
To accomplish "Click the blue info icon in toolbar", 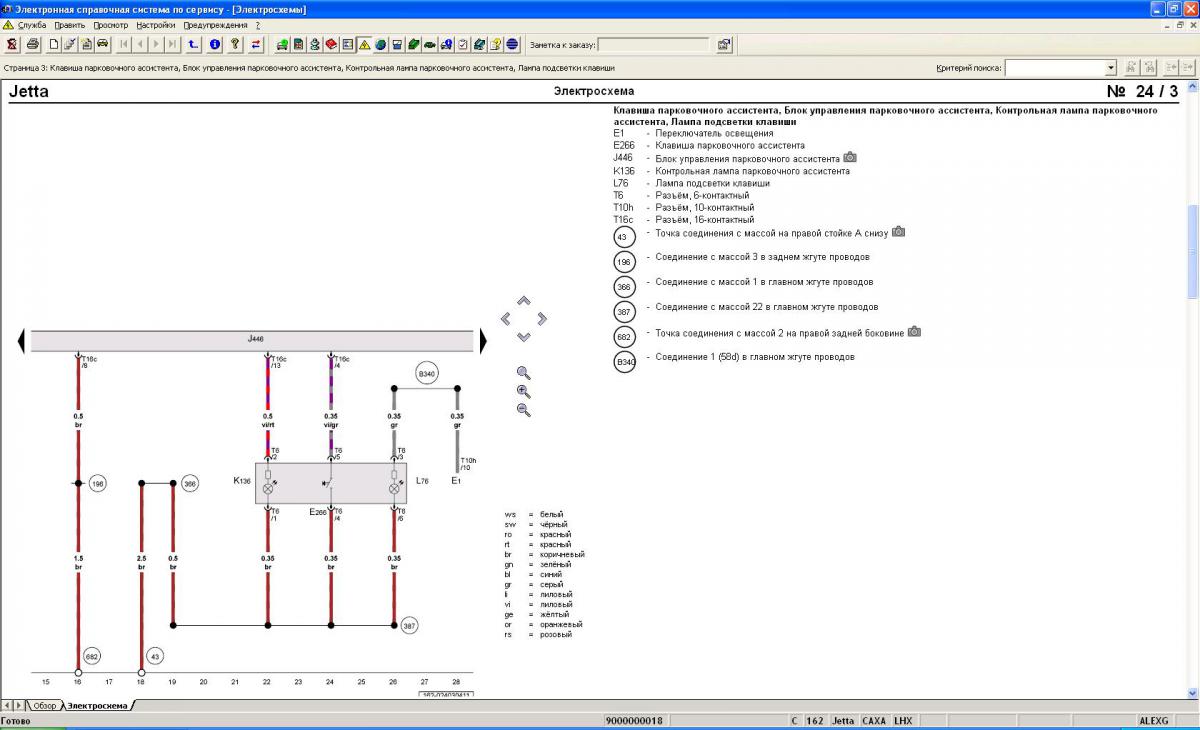I will (214, 44).
